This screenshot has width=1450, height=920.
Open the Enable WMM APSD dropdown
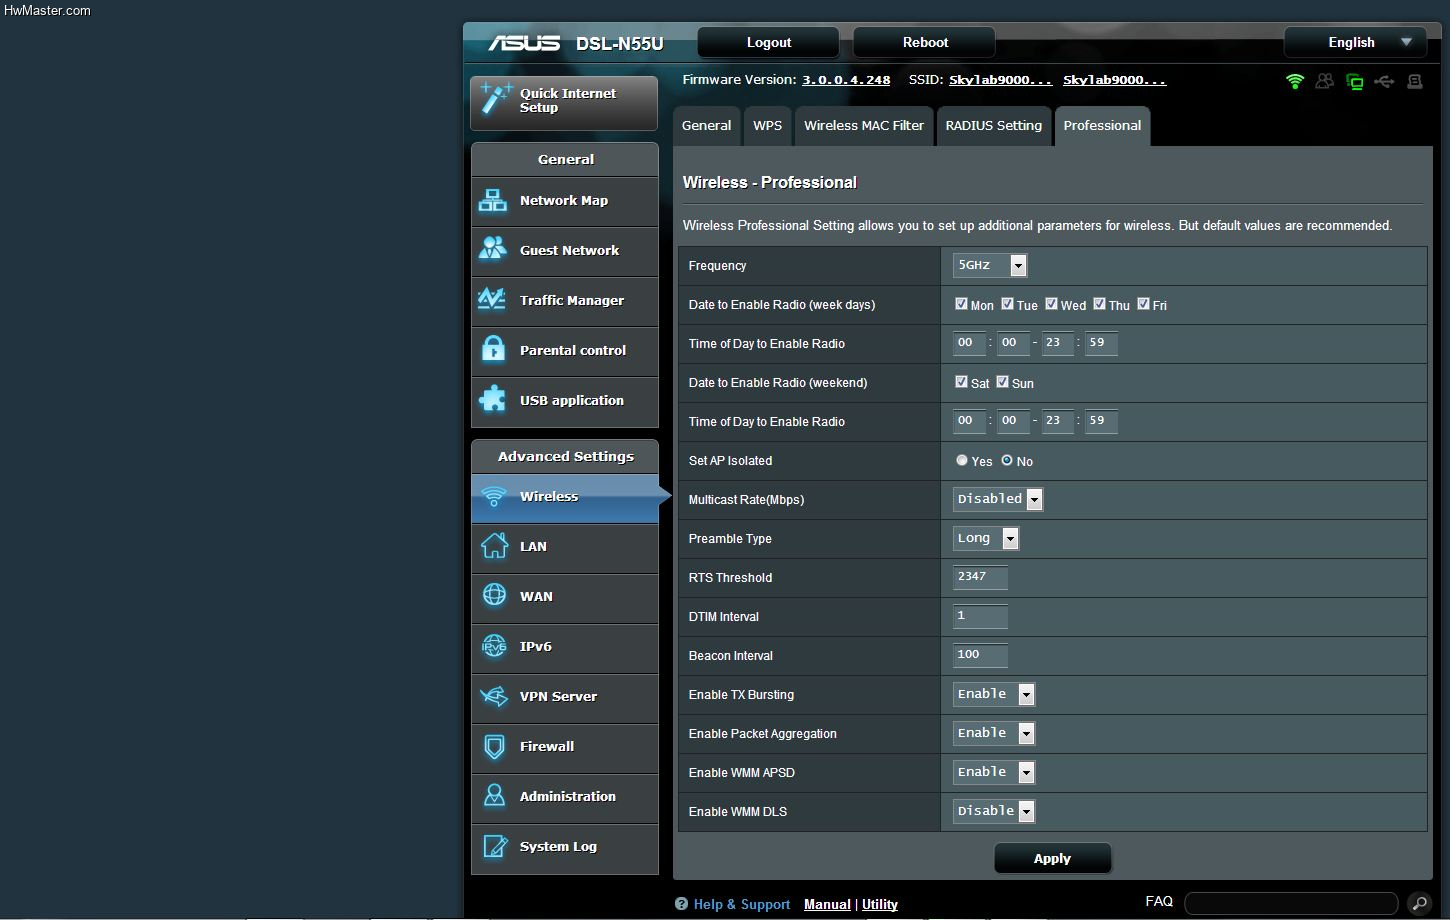coord(994,772)
